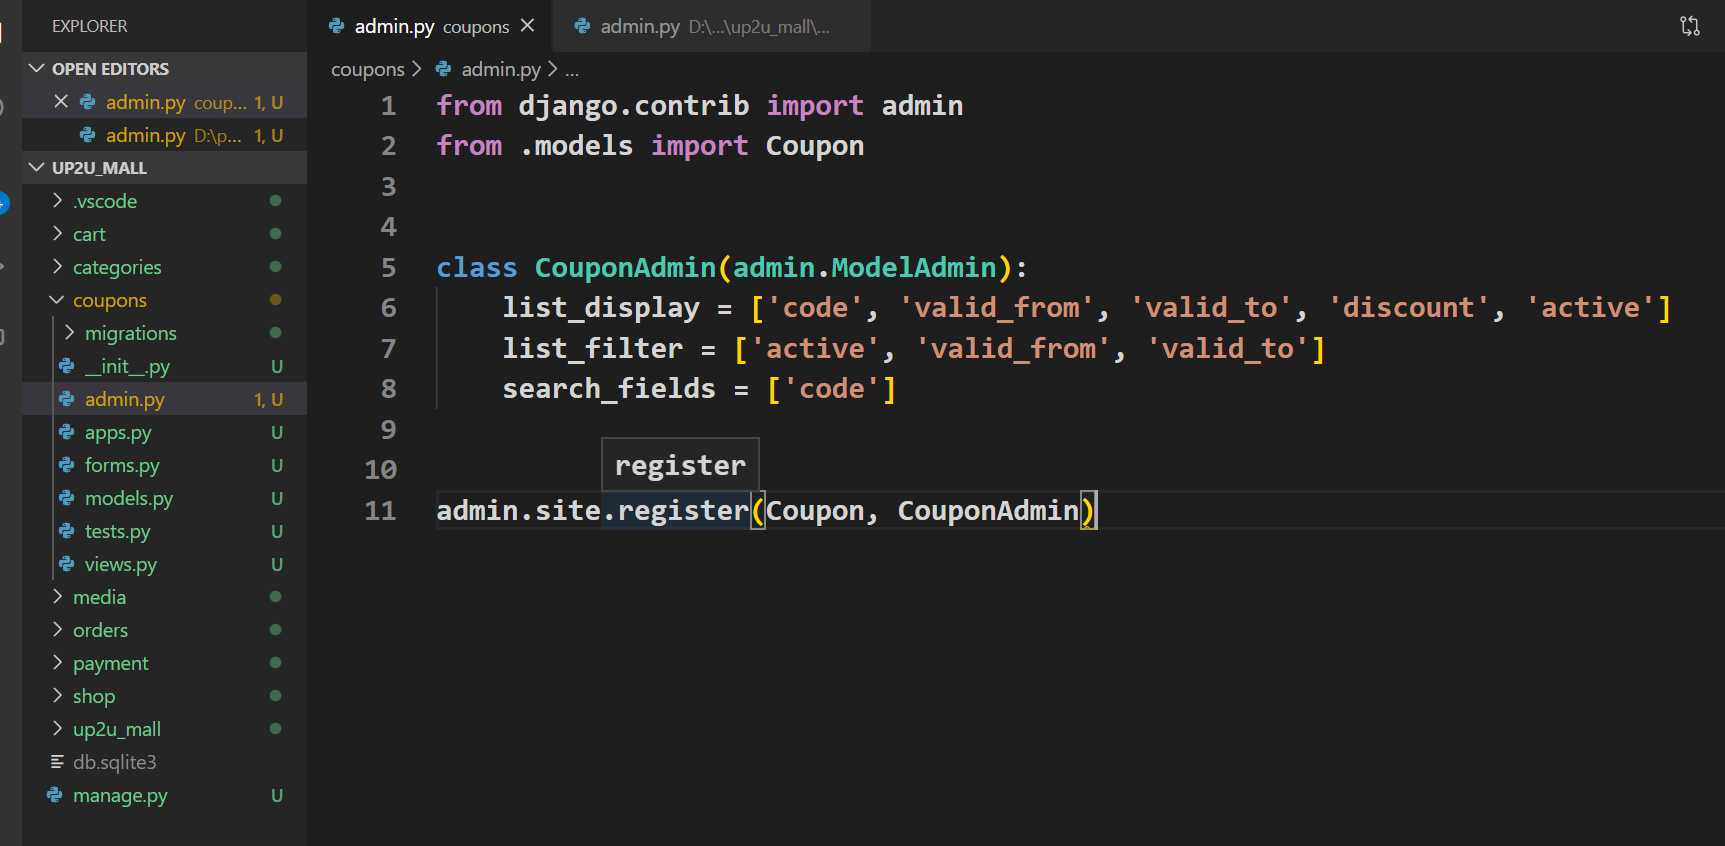Click line number 5 in the gutter
This screenshot has height=846, width=1725.
tap(388, 268)
